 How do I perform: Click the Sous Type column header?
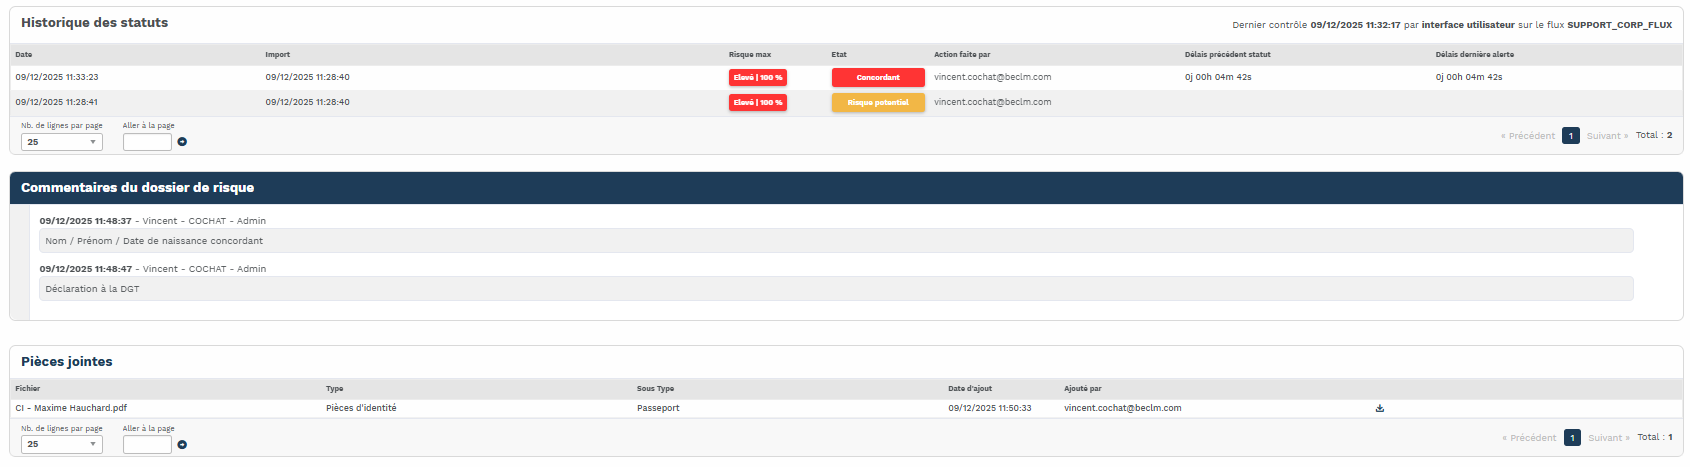(x=655, y=389)
